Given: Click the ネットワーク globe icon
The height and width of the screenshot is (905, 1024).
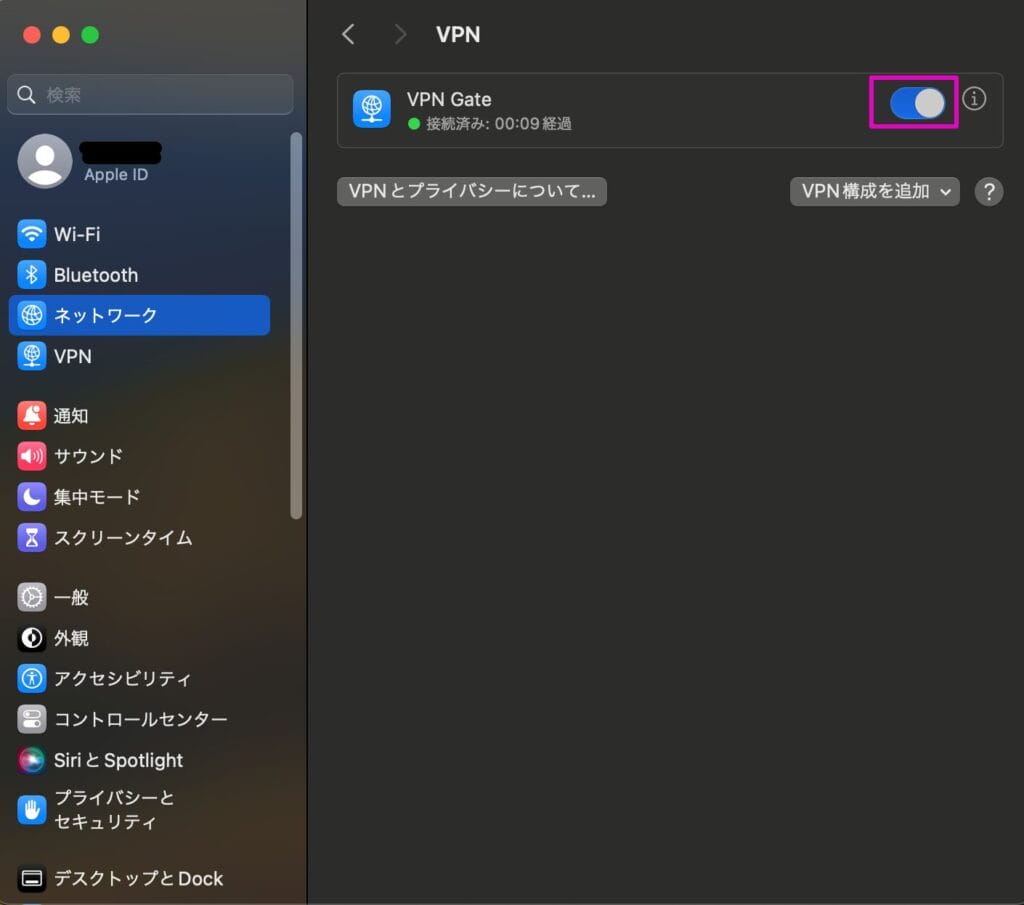Looking at the screenshot, I should tap(31, 315).
